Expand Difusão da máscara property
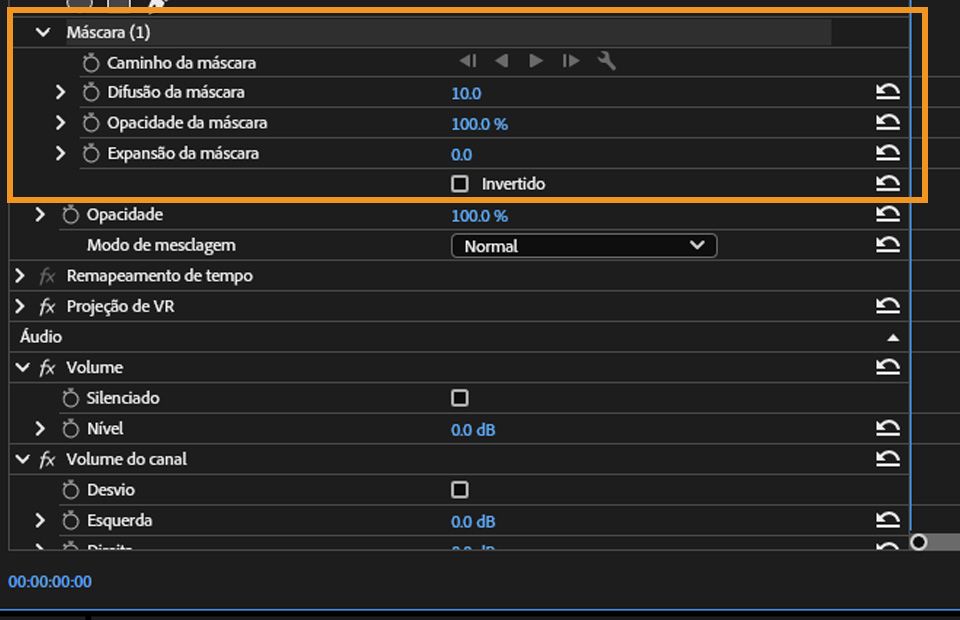Viewport: 960px width, 620px height. coord(60,92)
